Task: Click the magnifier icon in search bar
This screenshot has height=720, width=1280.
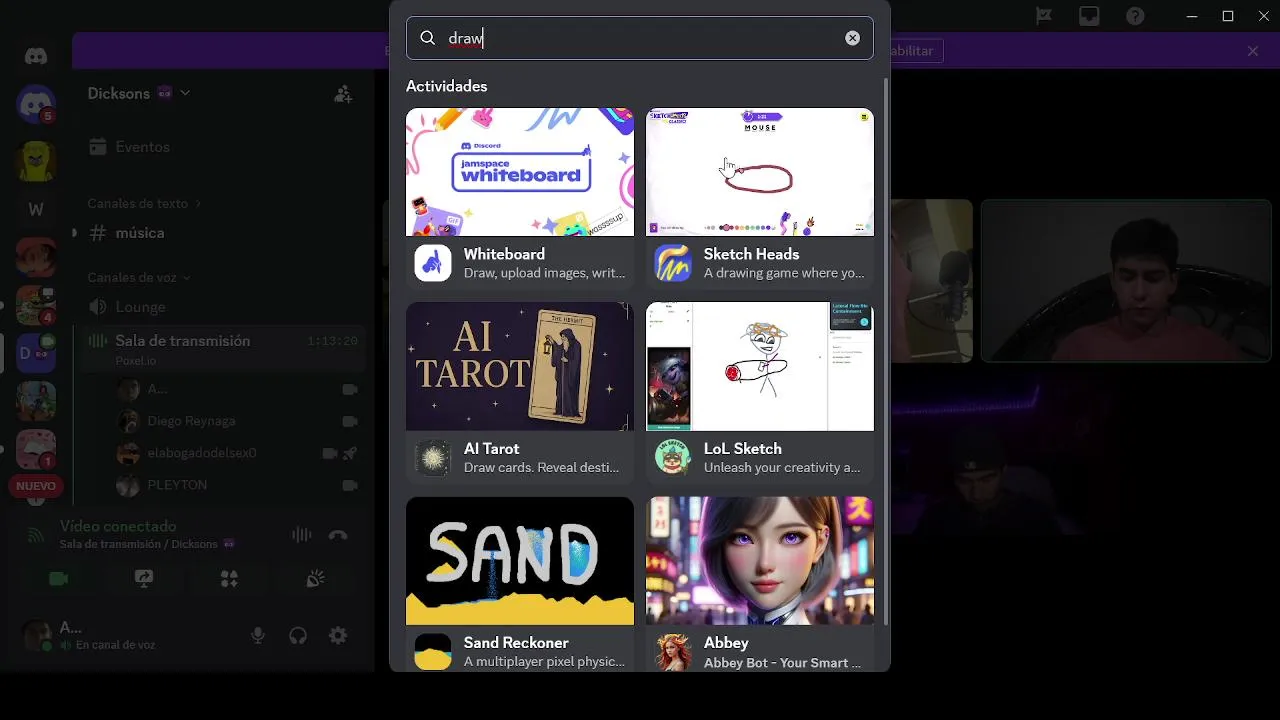Action: tap(428, 38)
